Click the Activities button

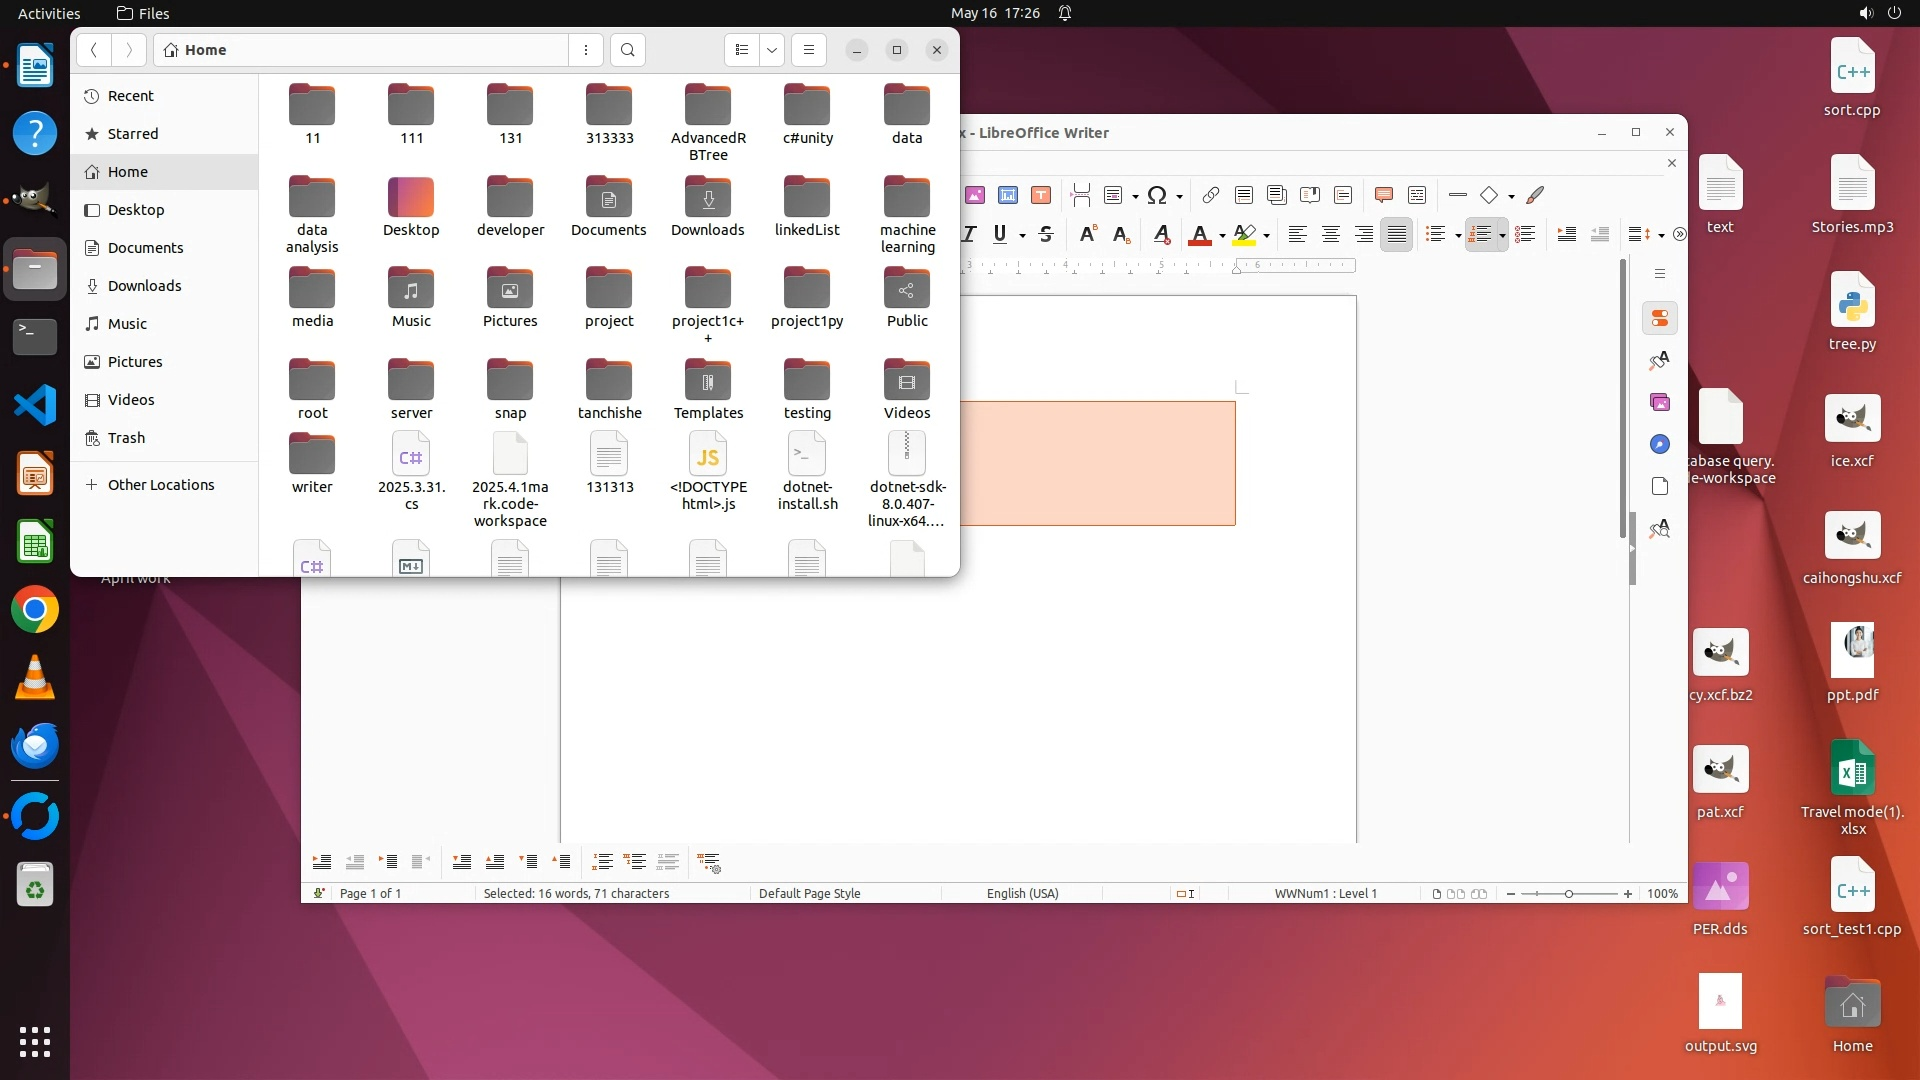click(x=49, y=13)
